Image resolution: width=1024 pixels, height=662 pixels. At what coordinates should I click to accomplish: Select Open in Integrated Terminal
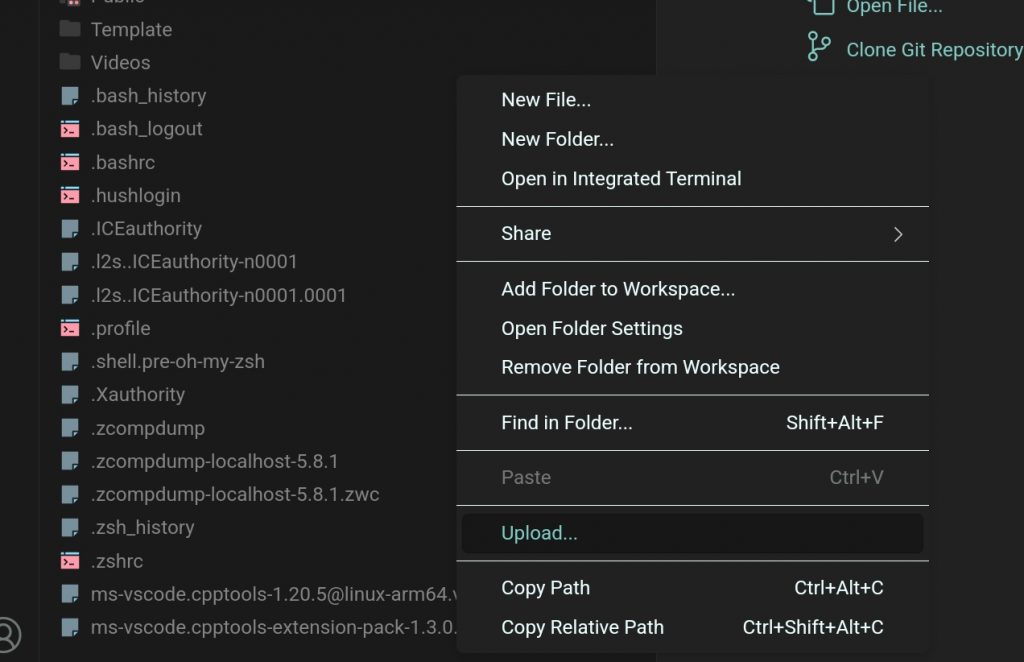[621, 179]
